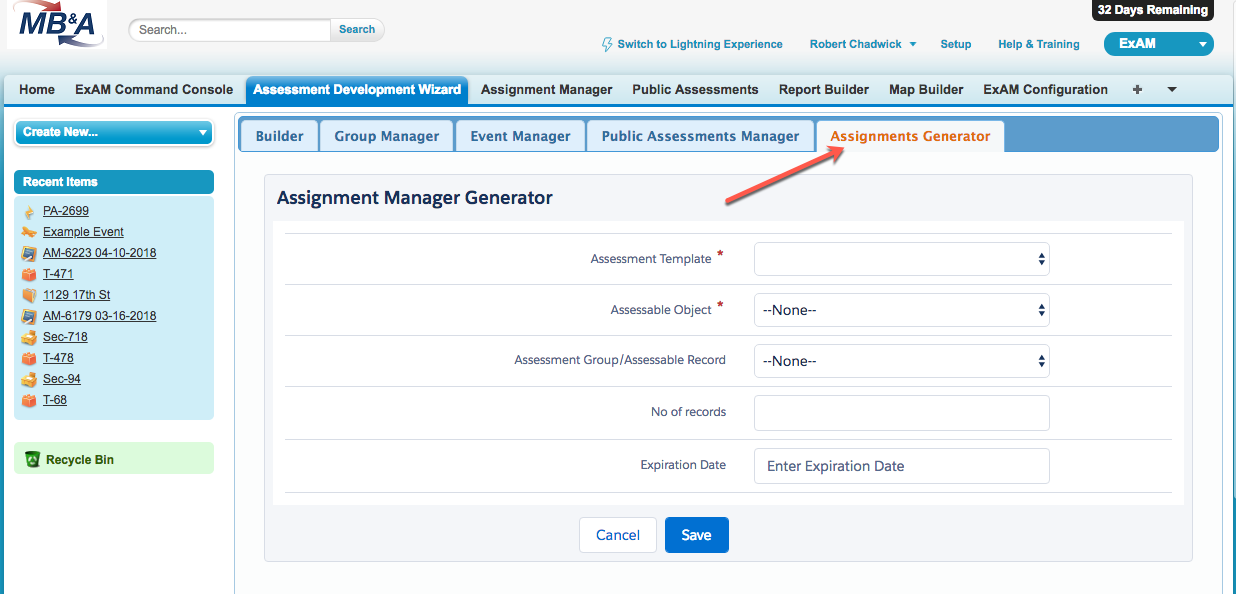Click the Expiration Date input field
Viewport: 1236px width, 594px height.
(x=902, y=466)
